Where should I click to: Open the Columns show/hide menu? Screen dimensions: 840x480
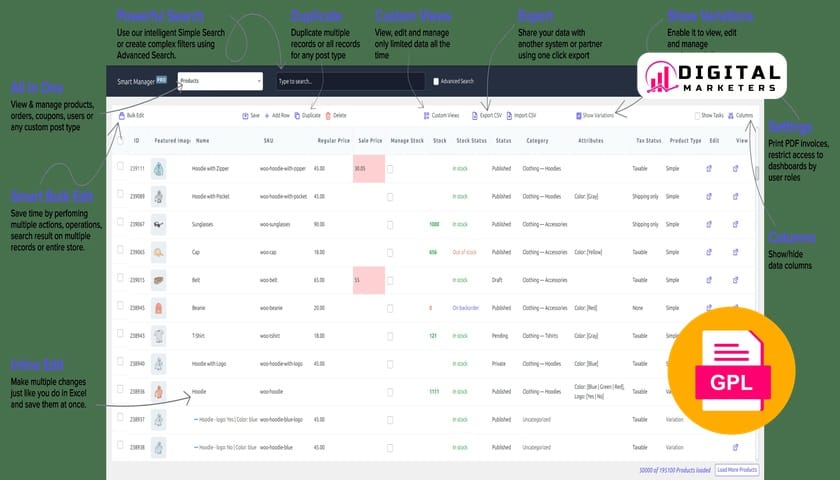(741, 116)
